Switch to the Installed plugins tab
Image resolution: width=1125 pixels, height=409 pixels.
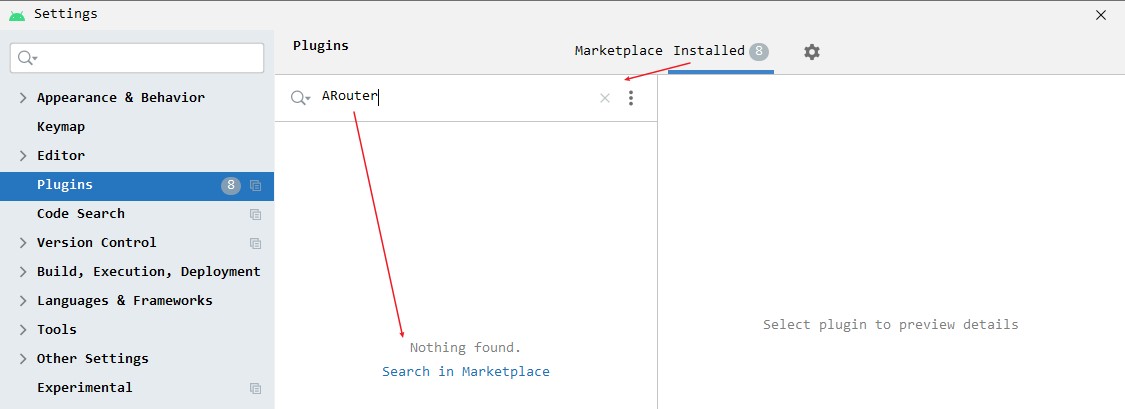pos(709,51)
